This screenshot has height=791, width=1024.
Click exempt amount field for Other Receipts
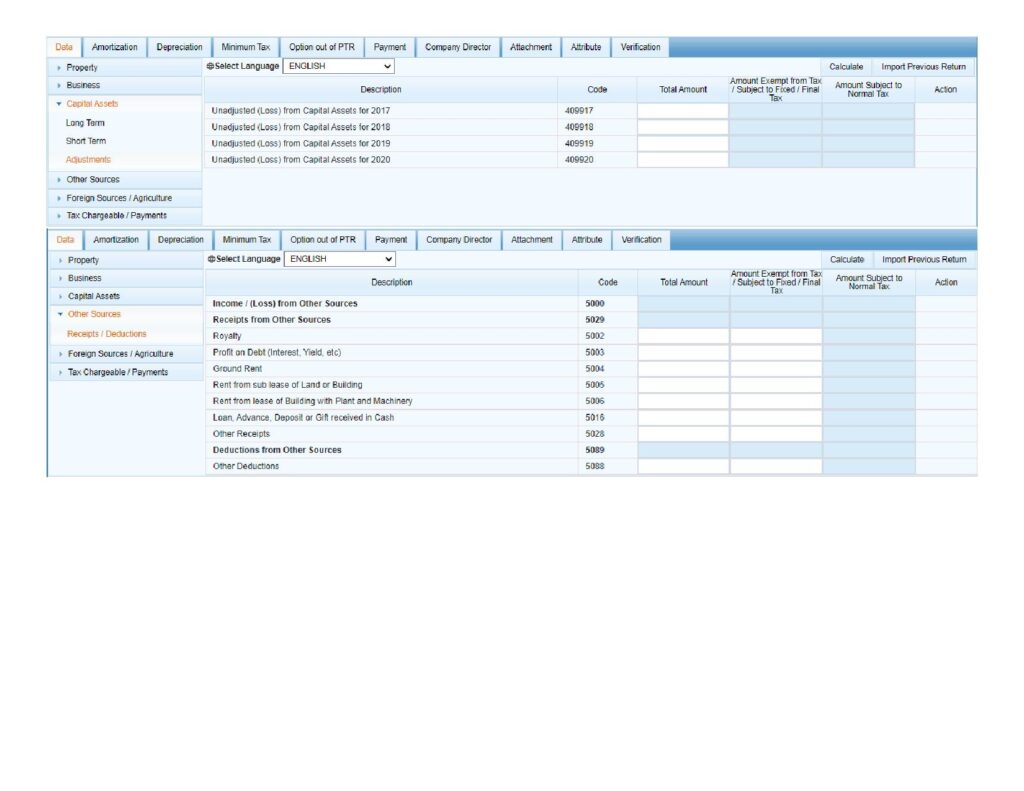pos(776,434)
